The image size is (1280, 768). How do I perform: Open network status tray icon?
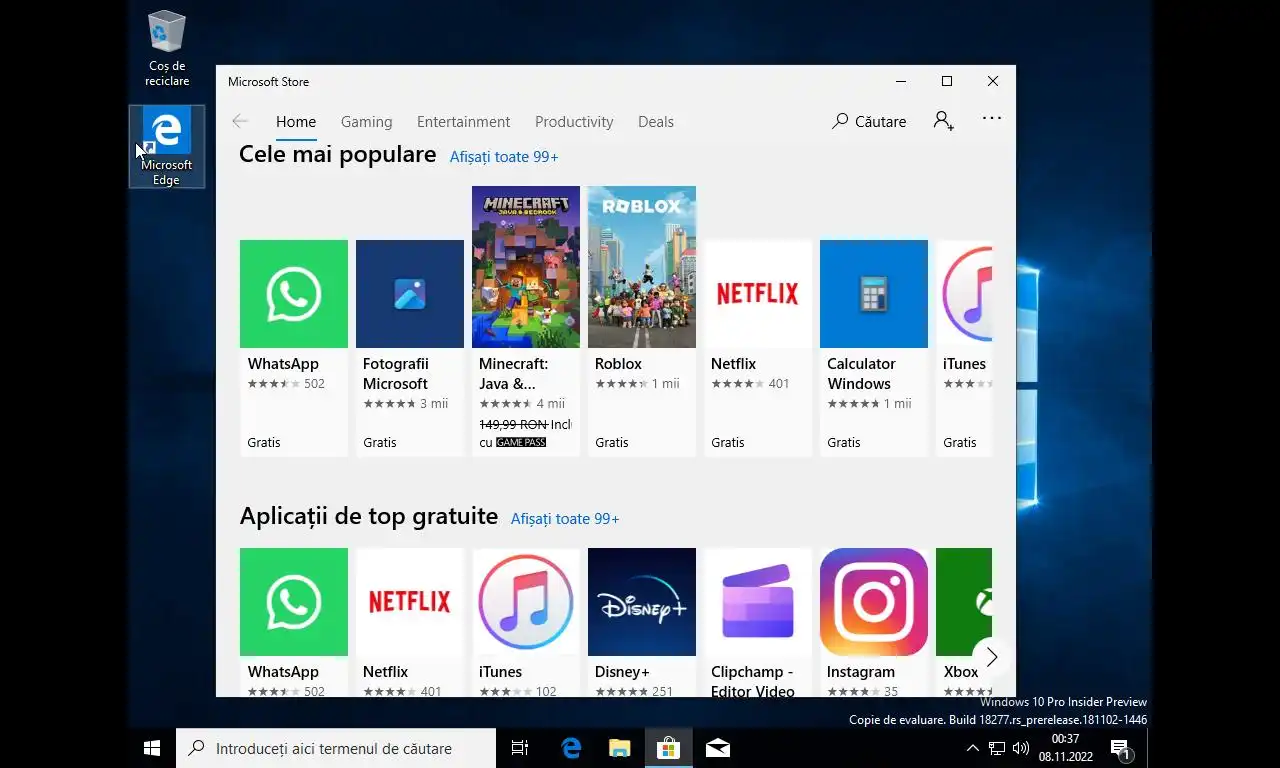(x=997, y=748)
